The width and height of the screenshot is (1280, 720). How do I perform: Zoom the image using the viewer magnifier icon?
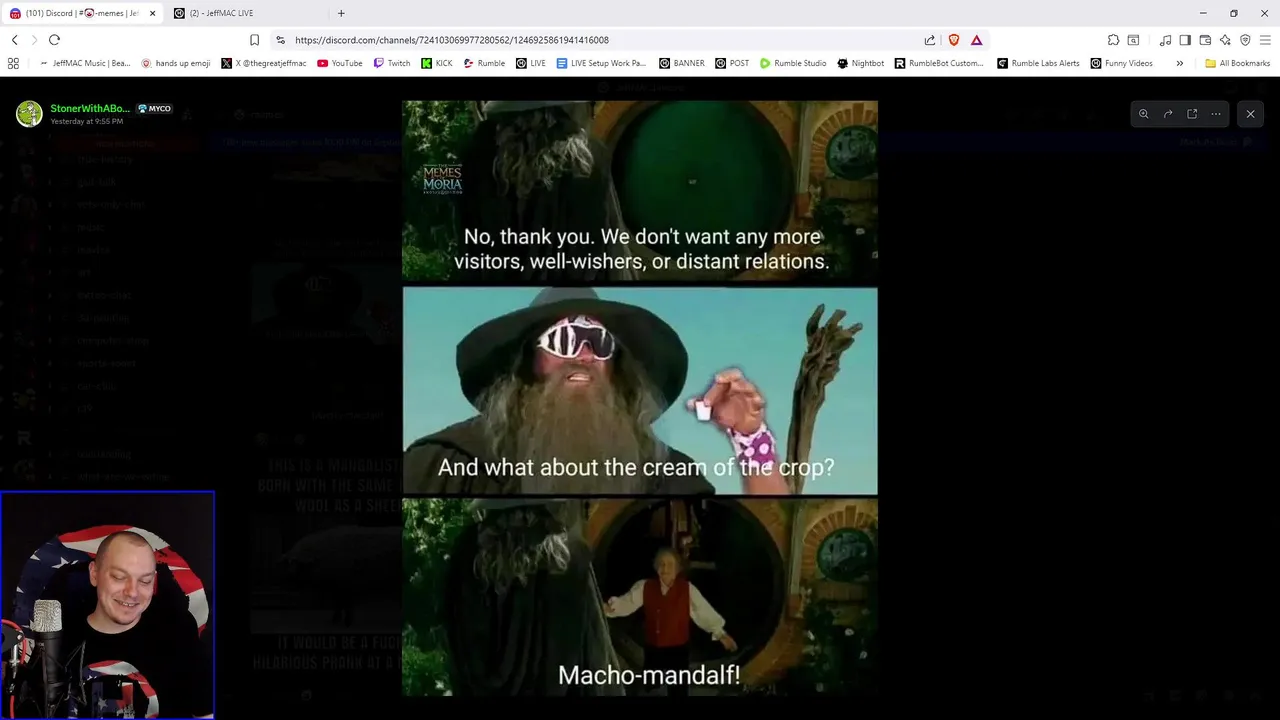pos(1144,114)
